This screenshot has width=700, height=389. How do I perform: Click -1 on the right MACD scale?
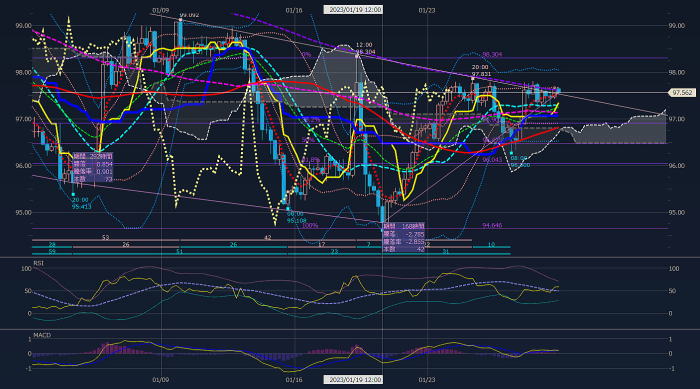tap(671, 369)
